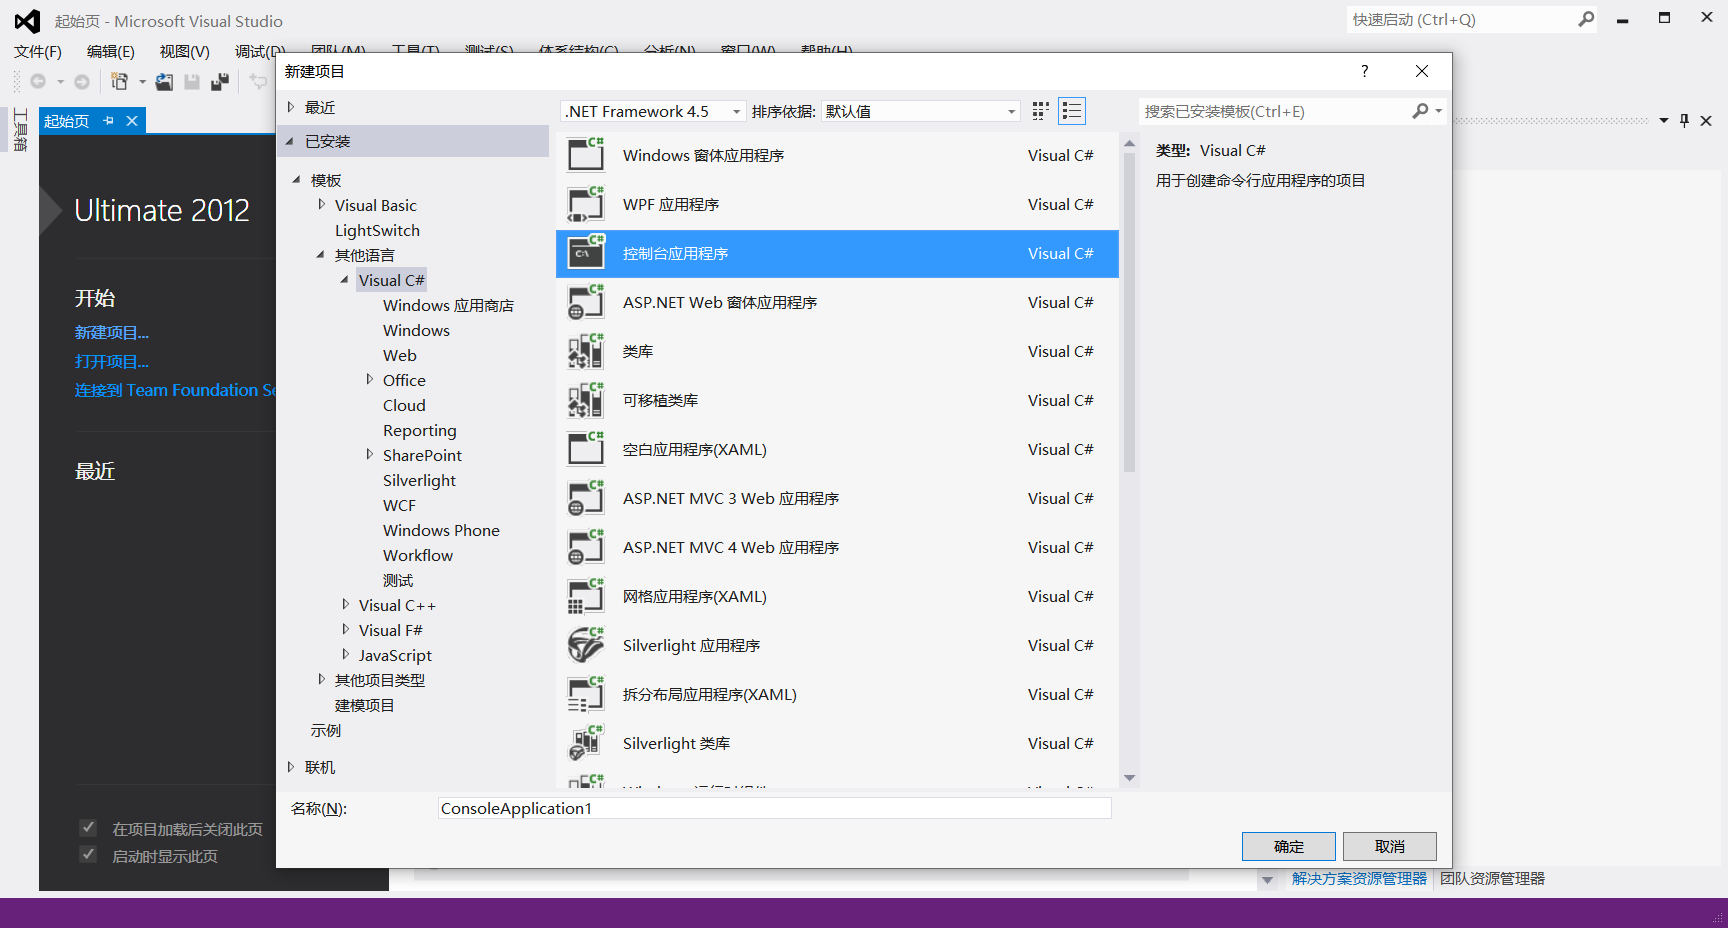Open the 文件(F) menu
This screenshot has height=928, width=1728.
click(x=38, y=51)
